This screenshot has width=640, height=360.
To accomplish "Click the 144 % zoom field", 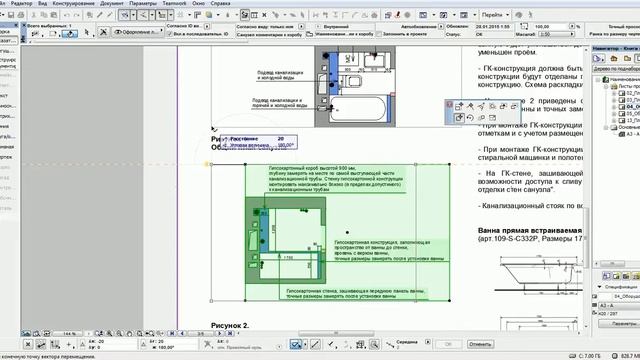I will 69,333.
